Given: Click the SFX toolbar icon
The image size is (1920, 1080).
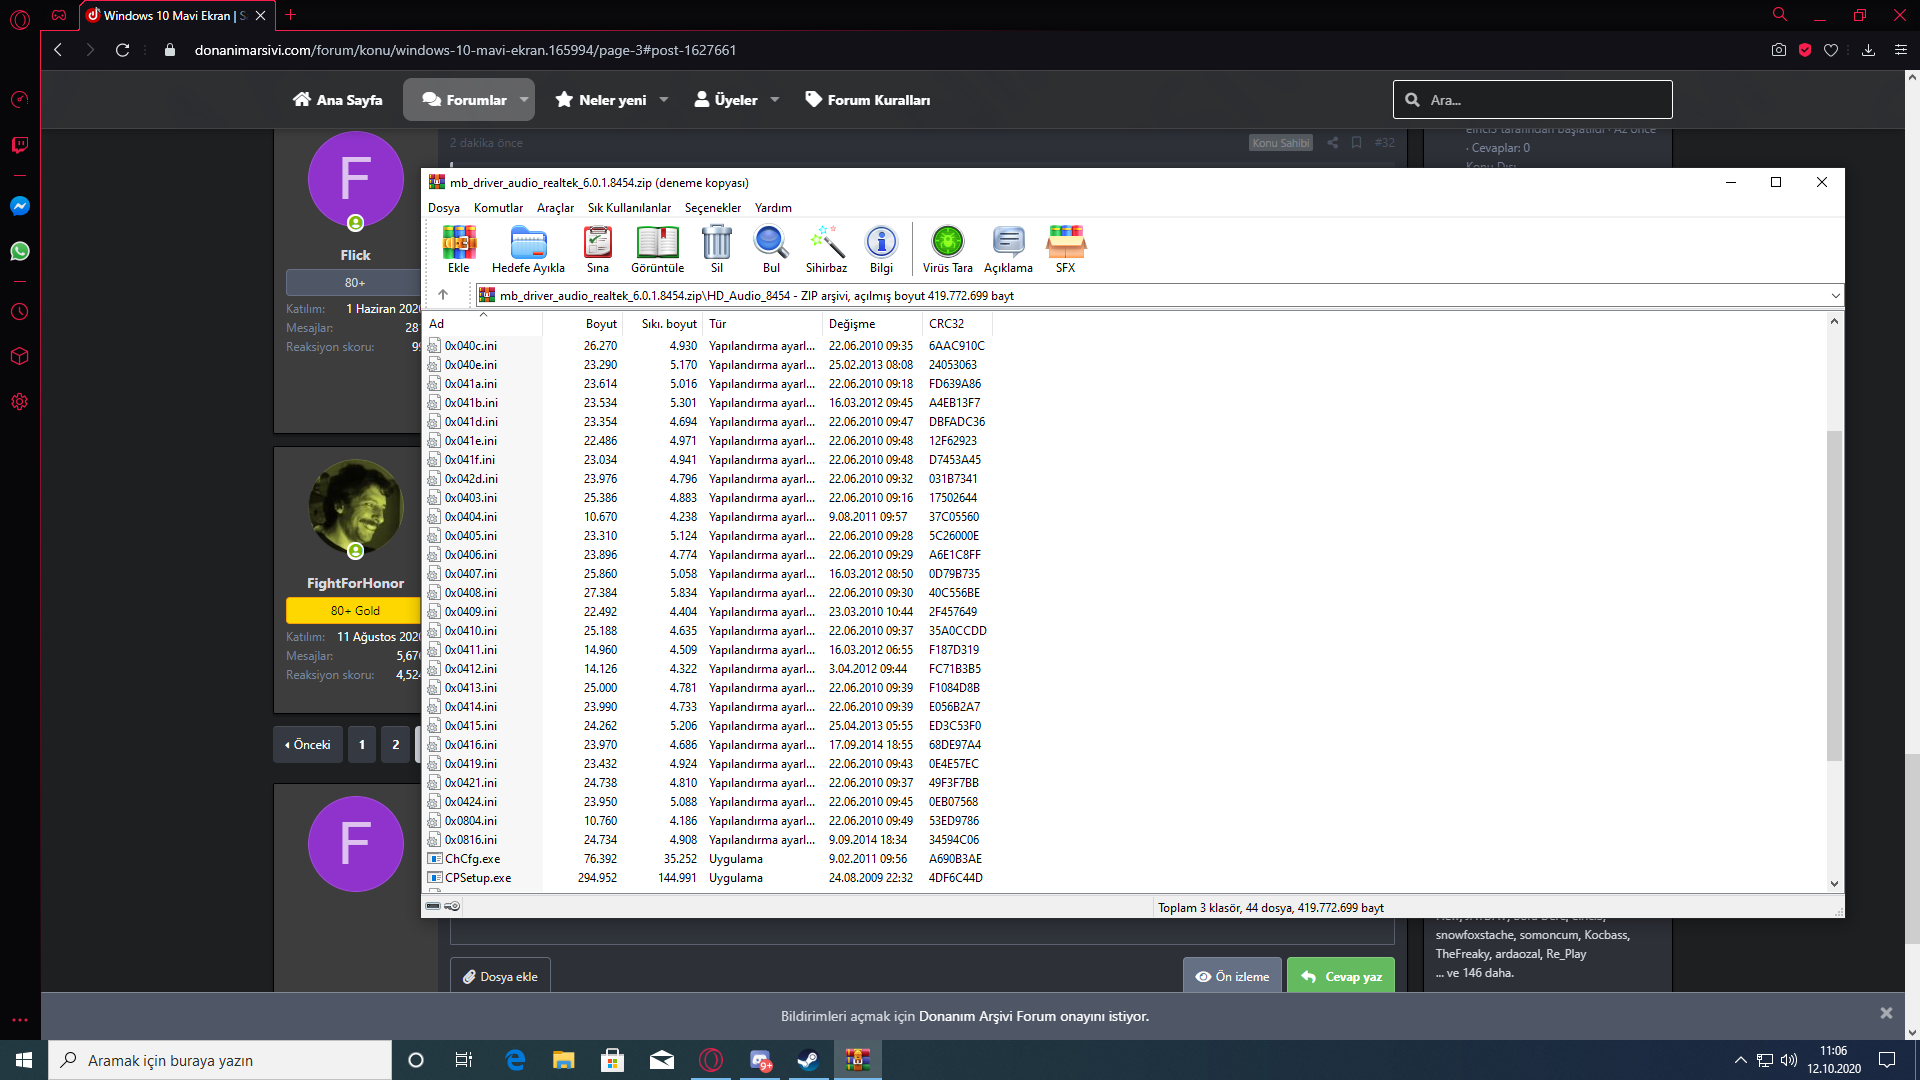Looking at the screenshot, I should pyautogui.click(x=1066, y=249).
